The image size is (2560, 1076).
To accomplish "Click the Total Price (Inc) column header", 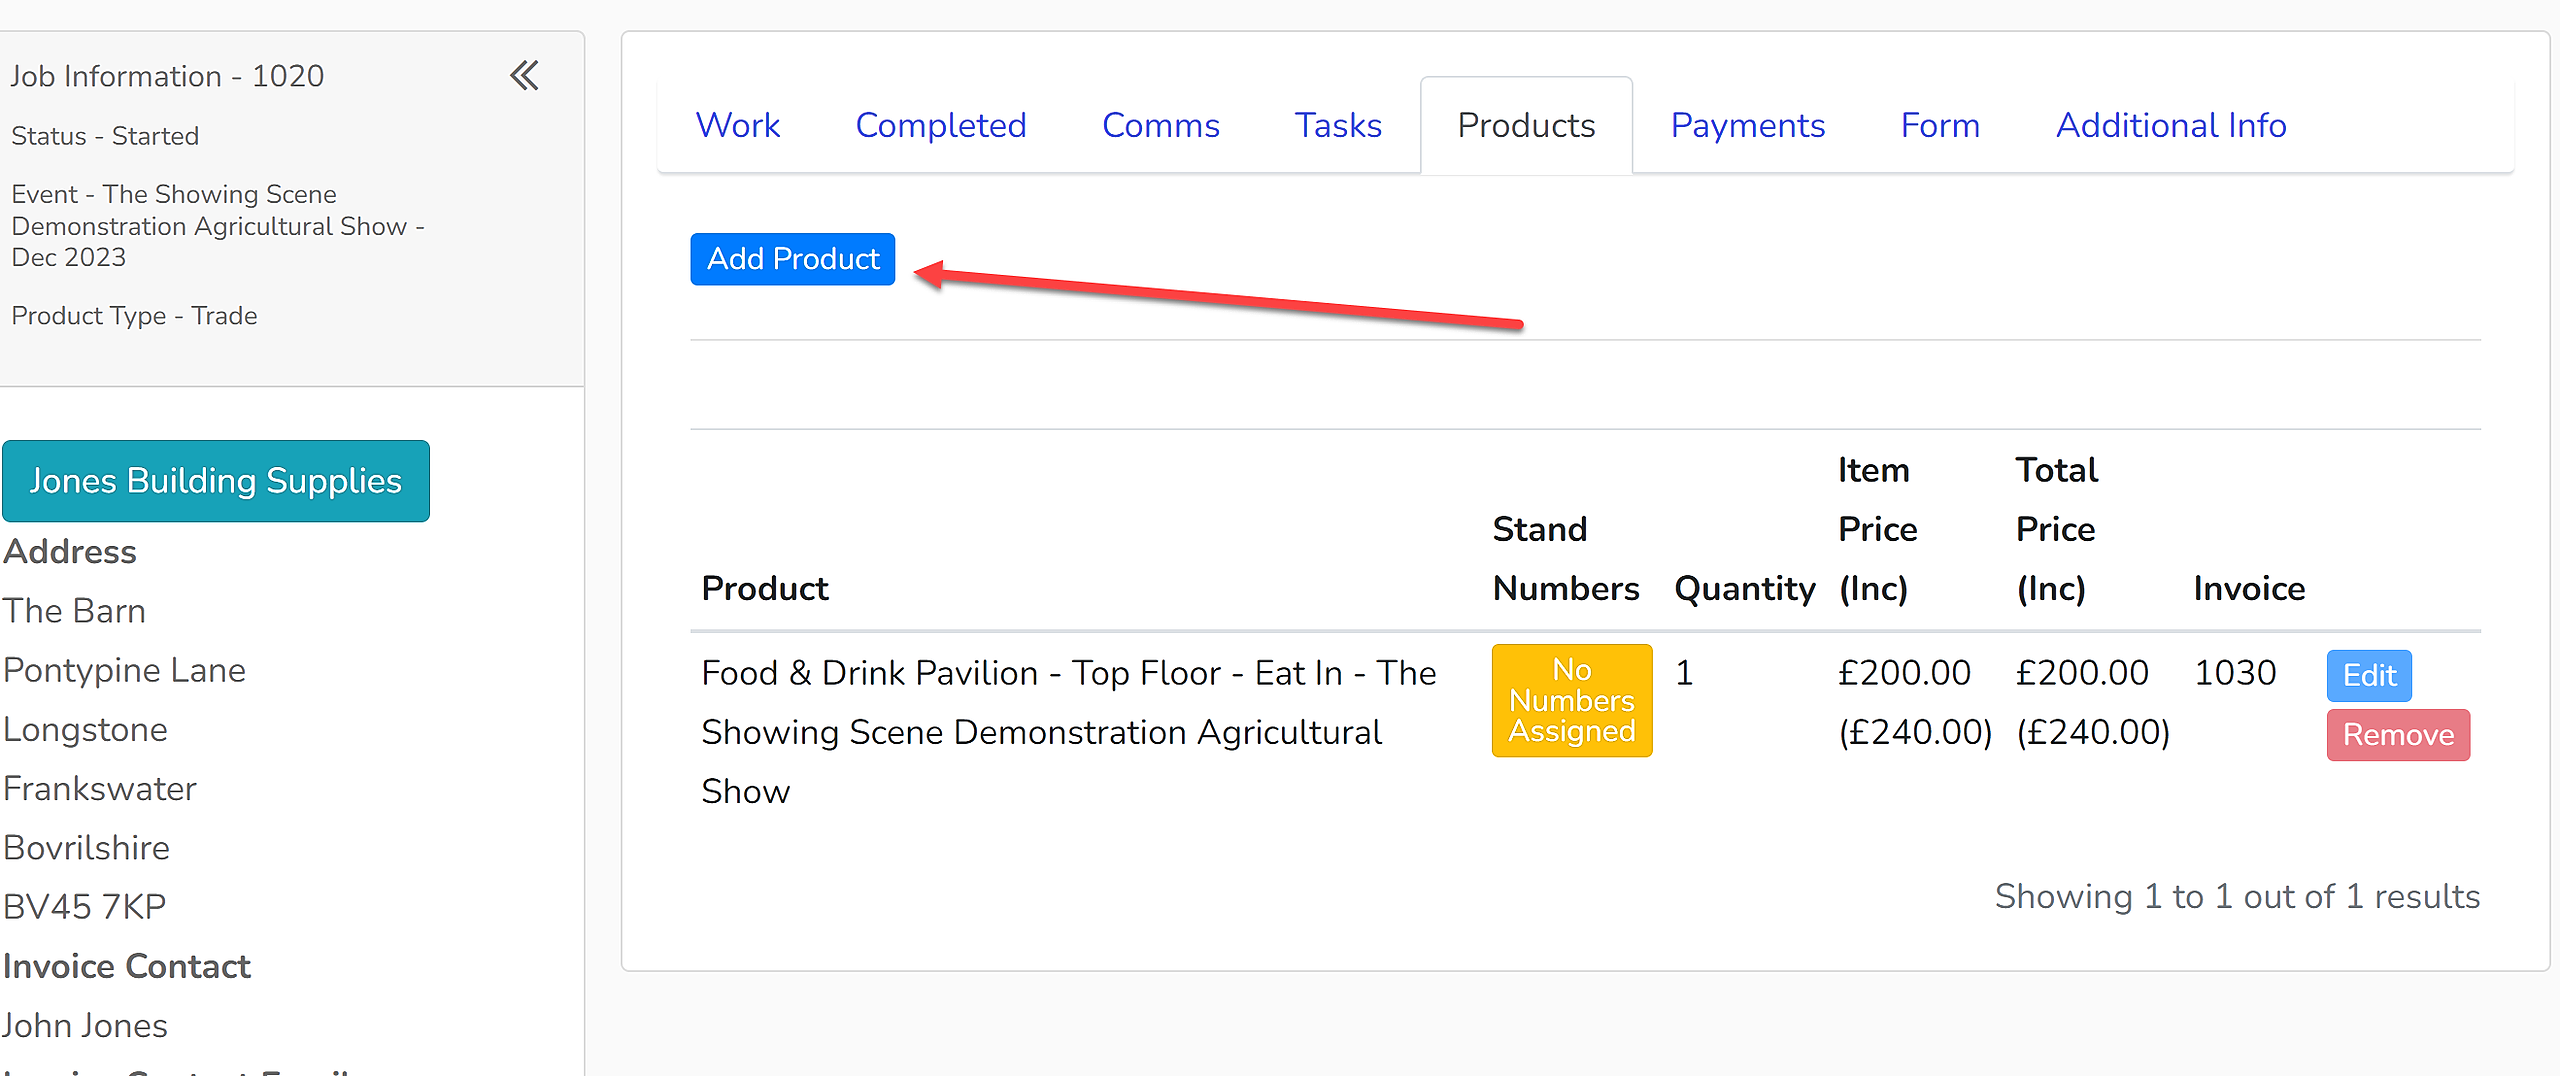I will (x=2057, y=529).
